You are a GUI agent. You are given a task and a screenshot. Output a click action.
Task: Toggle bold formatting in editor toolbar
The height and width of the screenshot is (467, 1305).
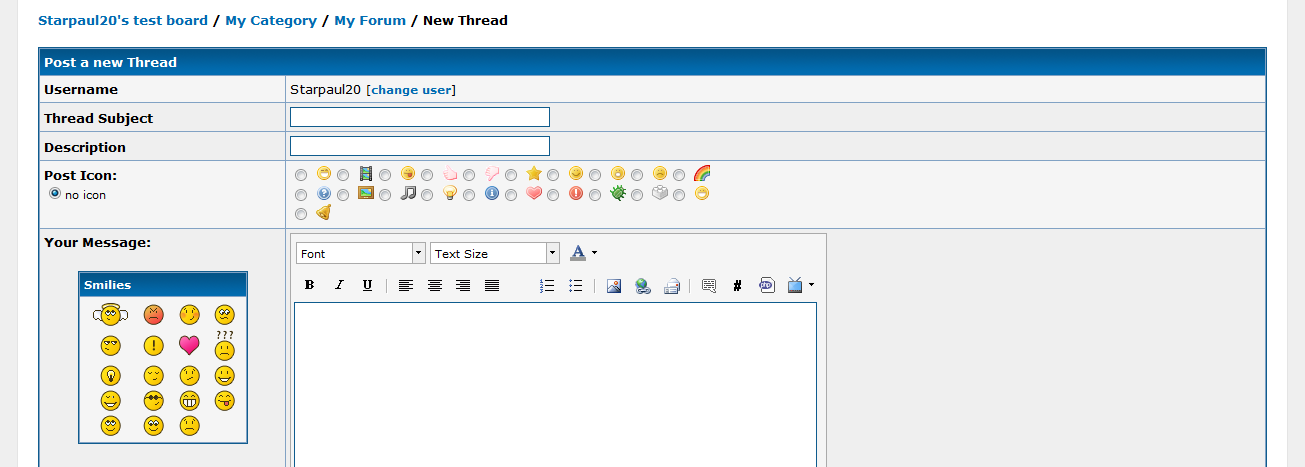point(310,286)
